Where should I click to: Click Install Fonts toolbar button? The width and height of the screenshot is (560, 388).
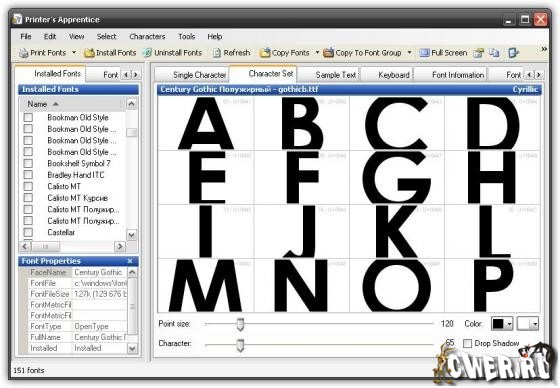pyautogui.click(x=110, y=53)
